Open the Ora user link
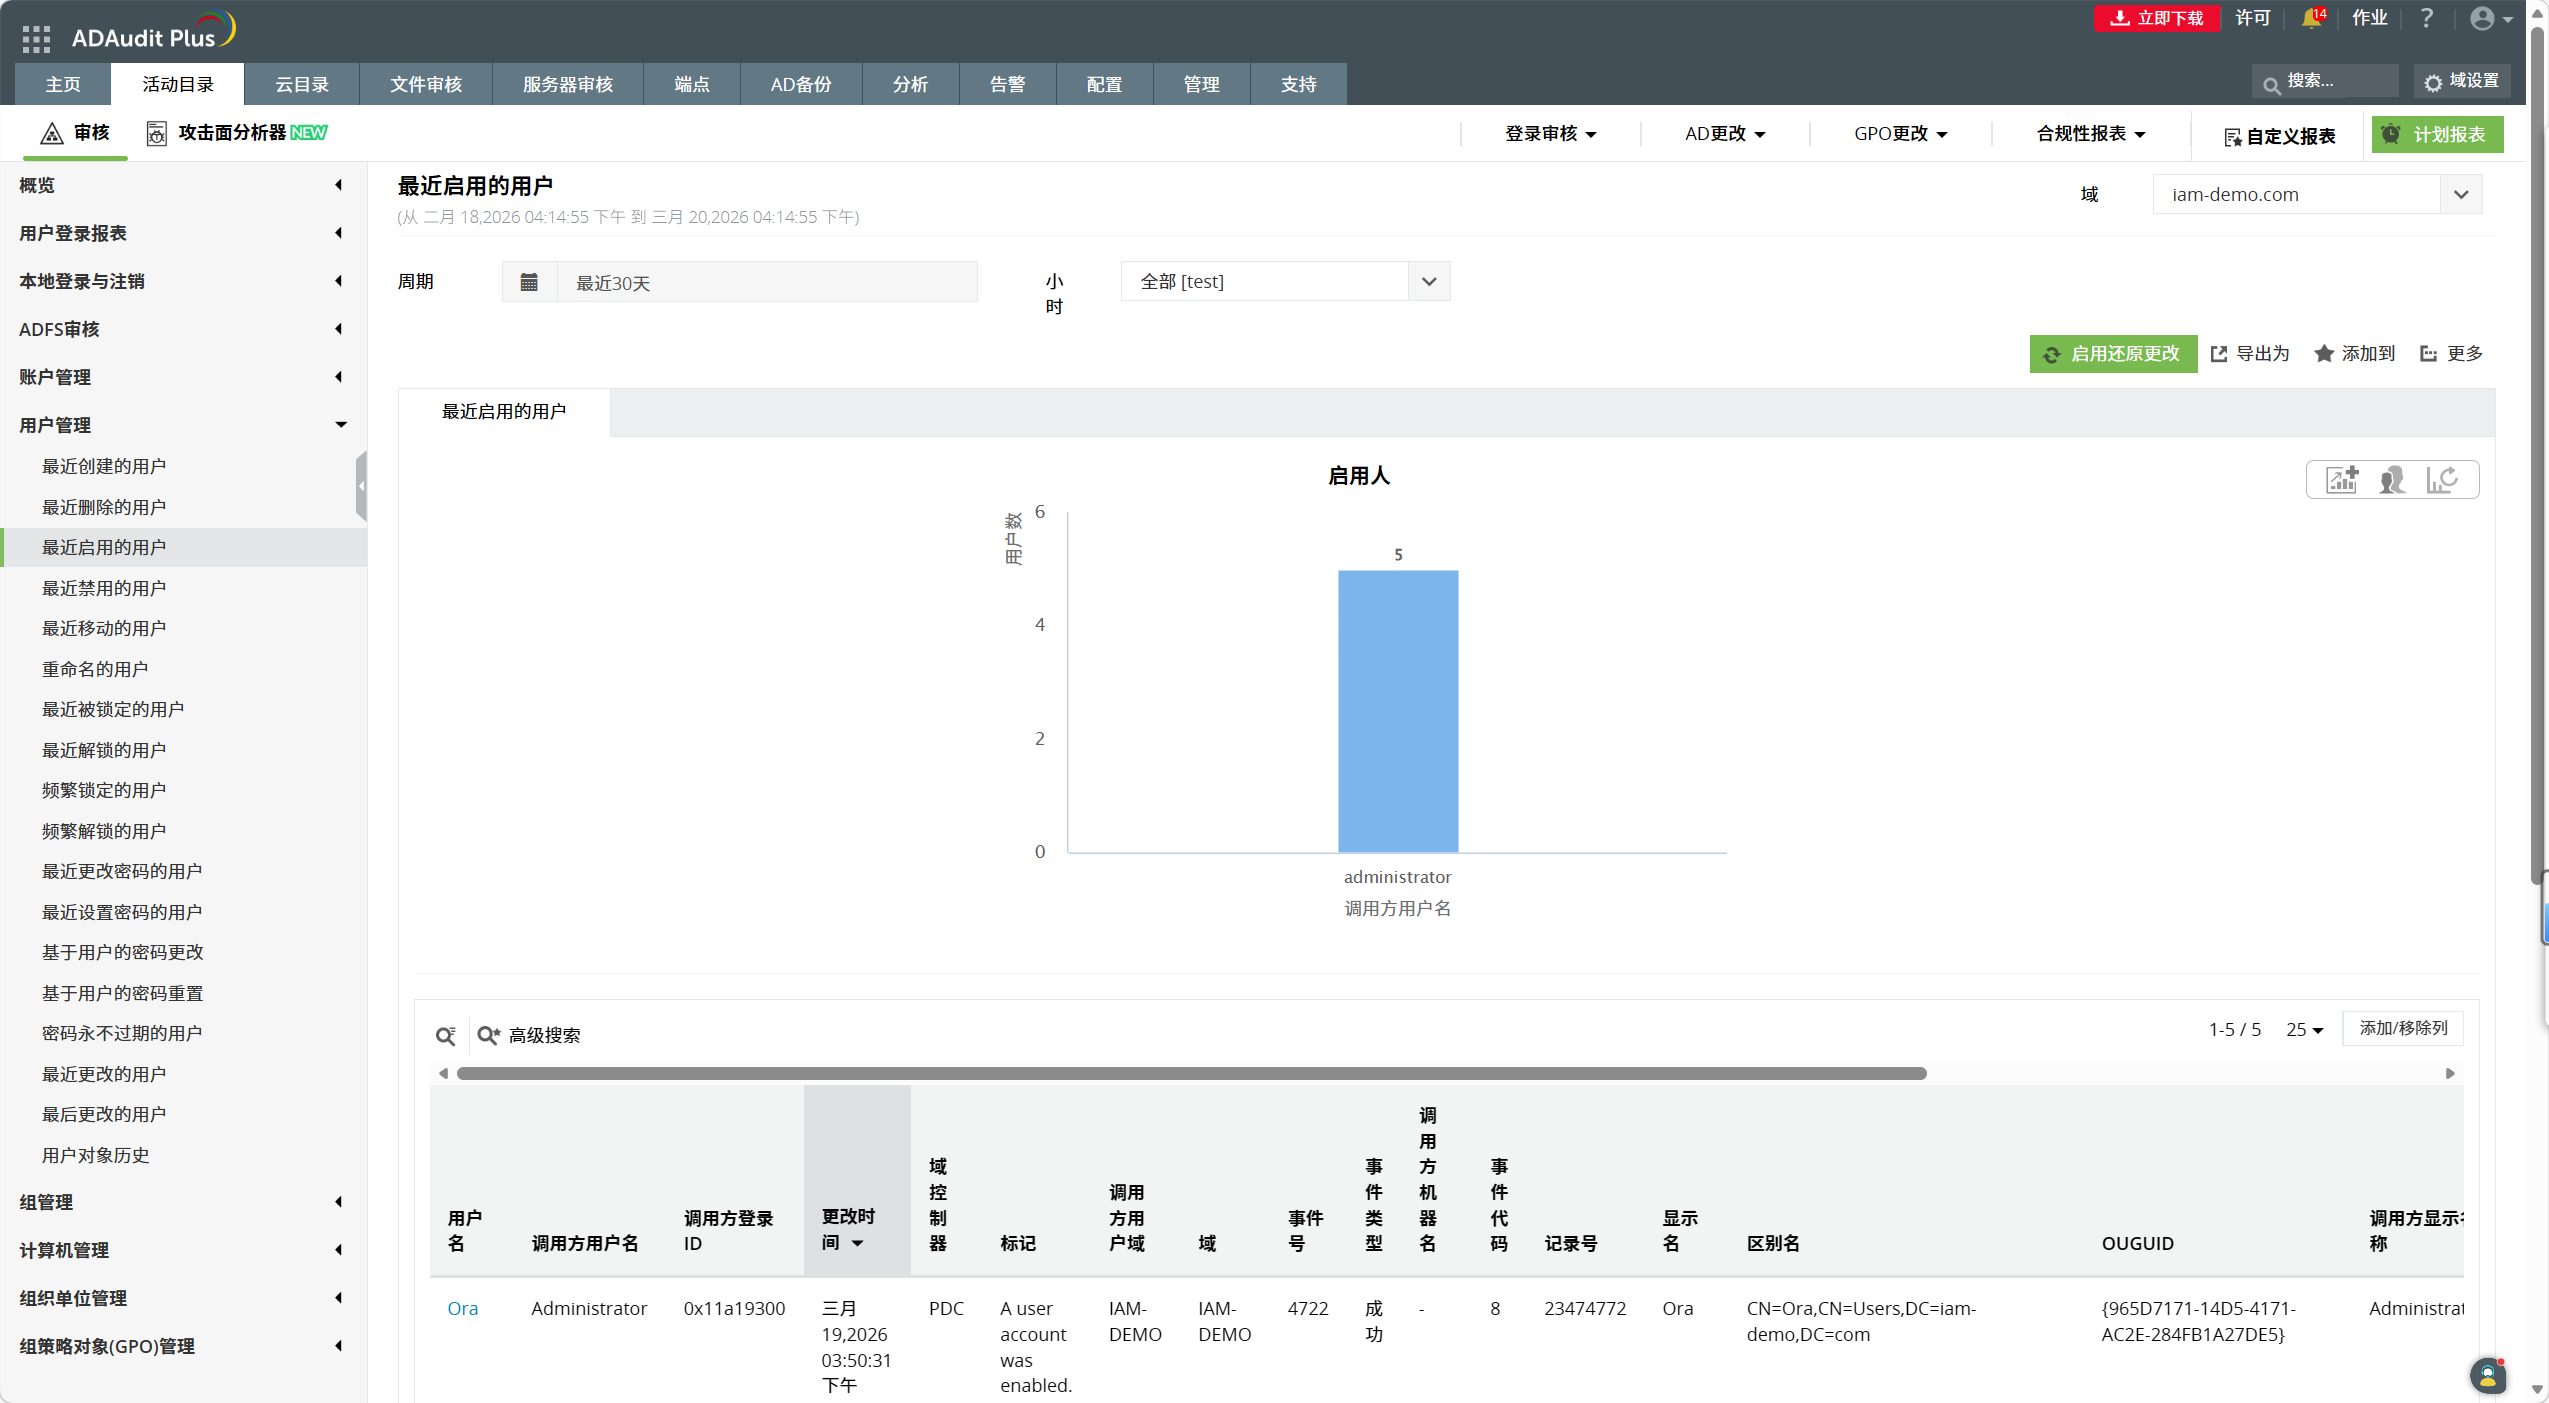The height and width of the screenshot is (1403, 2549). [462, 1309]
